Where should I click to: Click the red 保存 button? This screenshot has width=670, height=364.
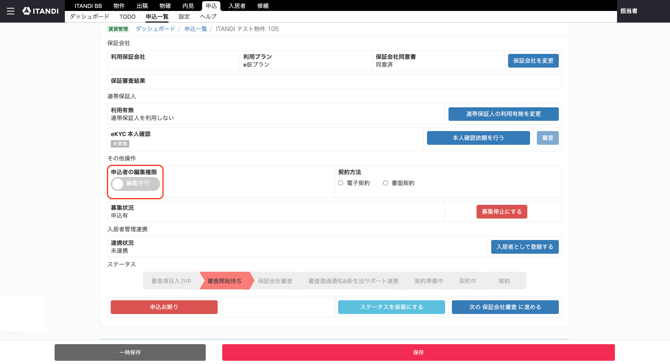418,352
